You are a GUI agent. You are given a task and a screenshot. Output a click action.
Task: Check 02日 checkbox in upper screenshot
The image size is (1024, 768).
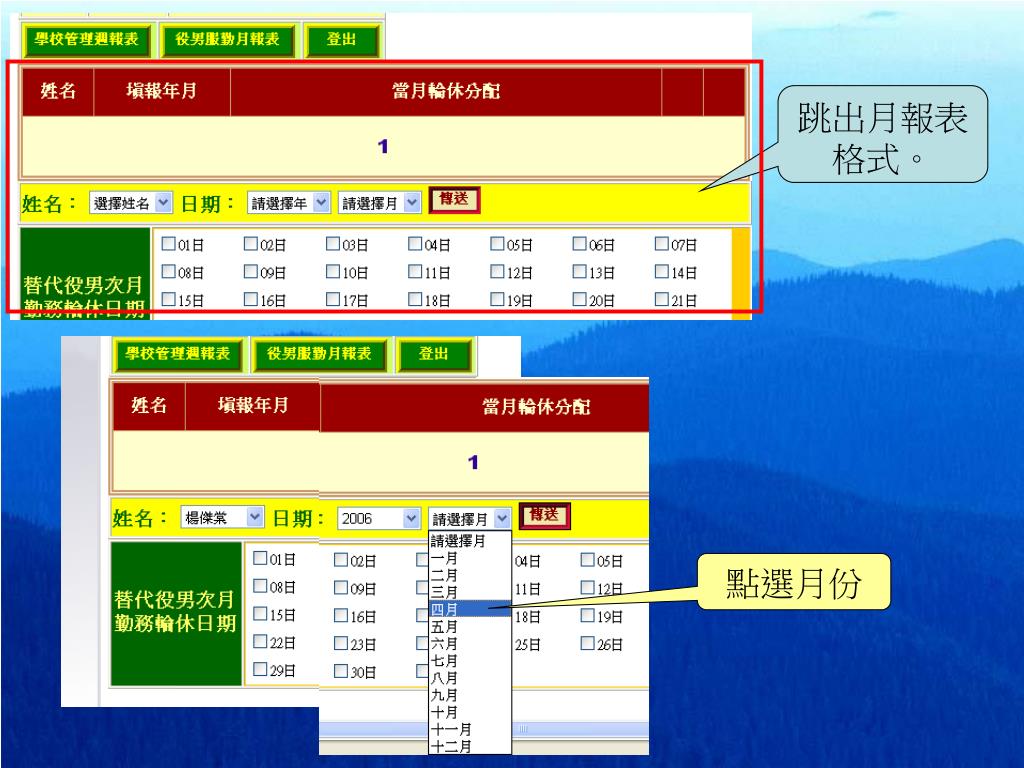[251, 244]
